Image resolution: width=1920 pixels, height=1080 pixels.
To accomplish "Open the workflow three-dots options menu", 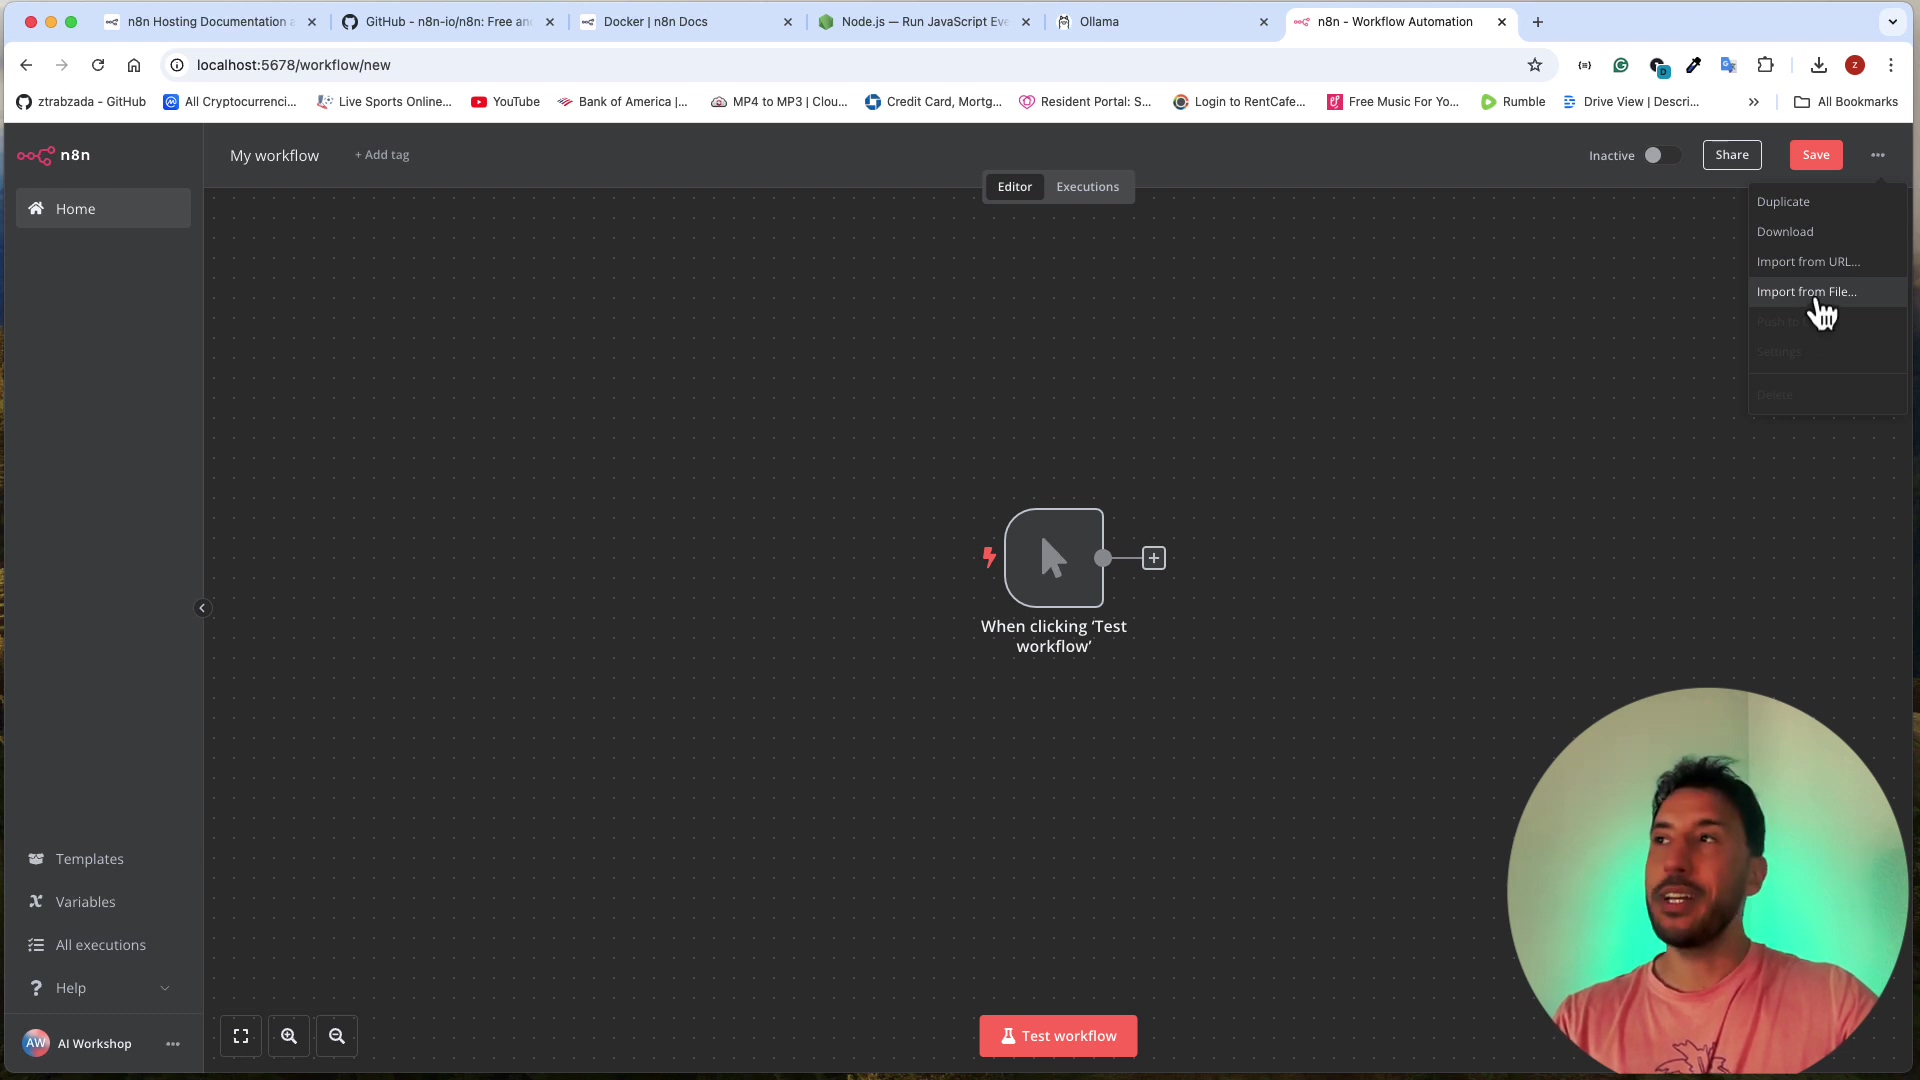I will click(x=1878, y=155).
